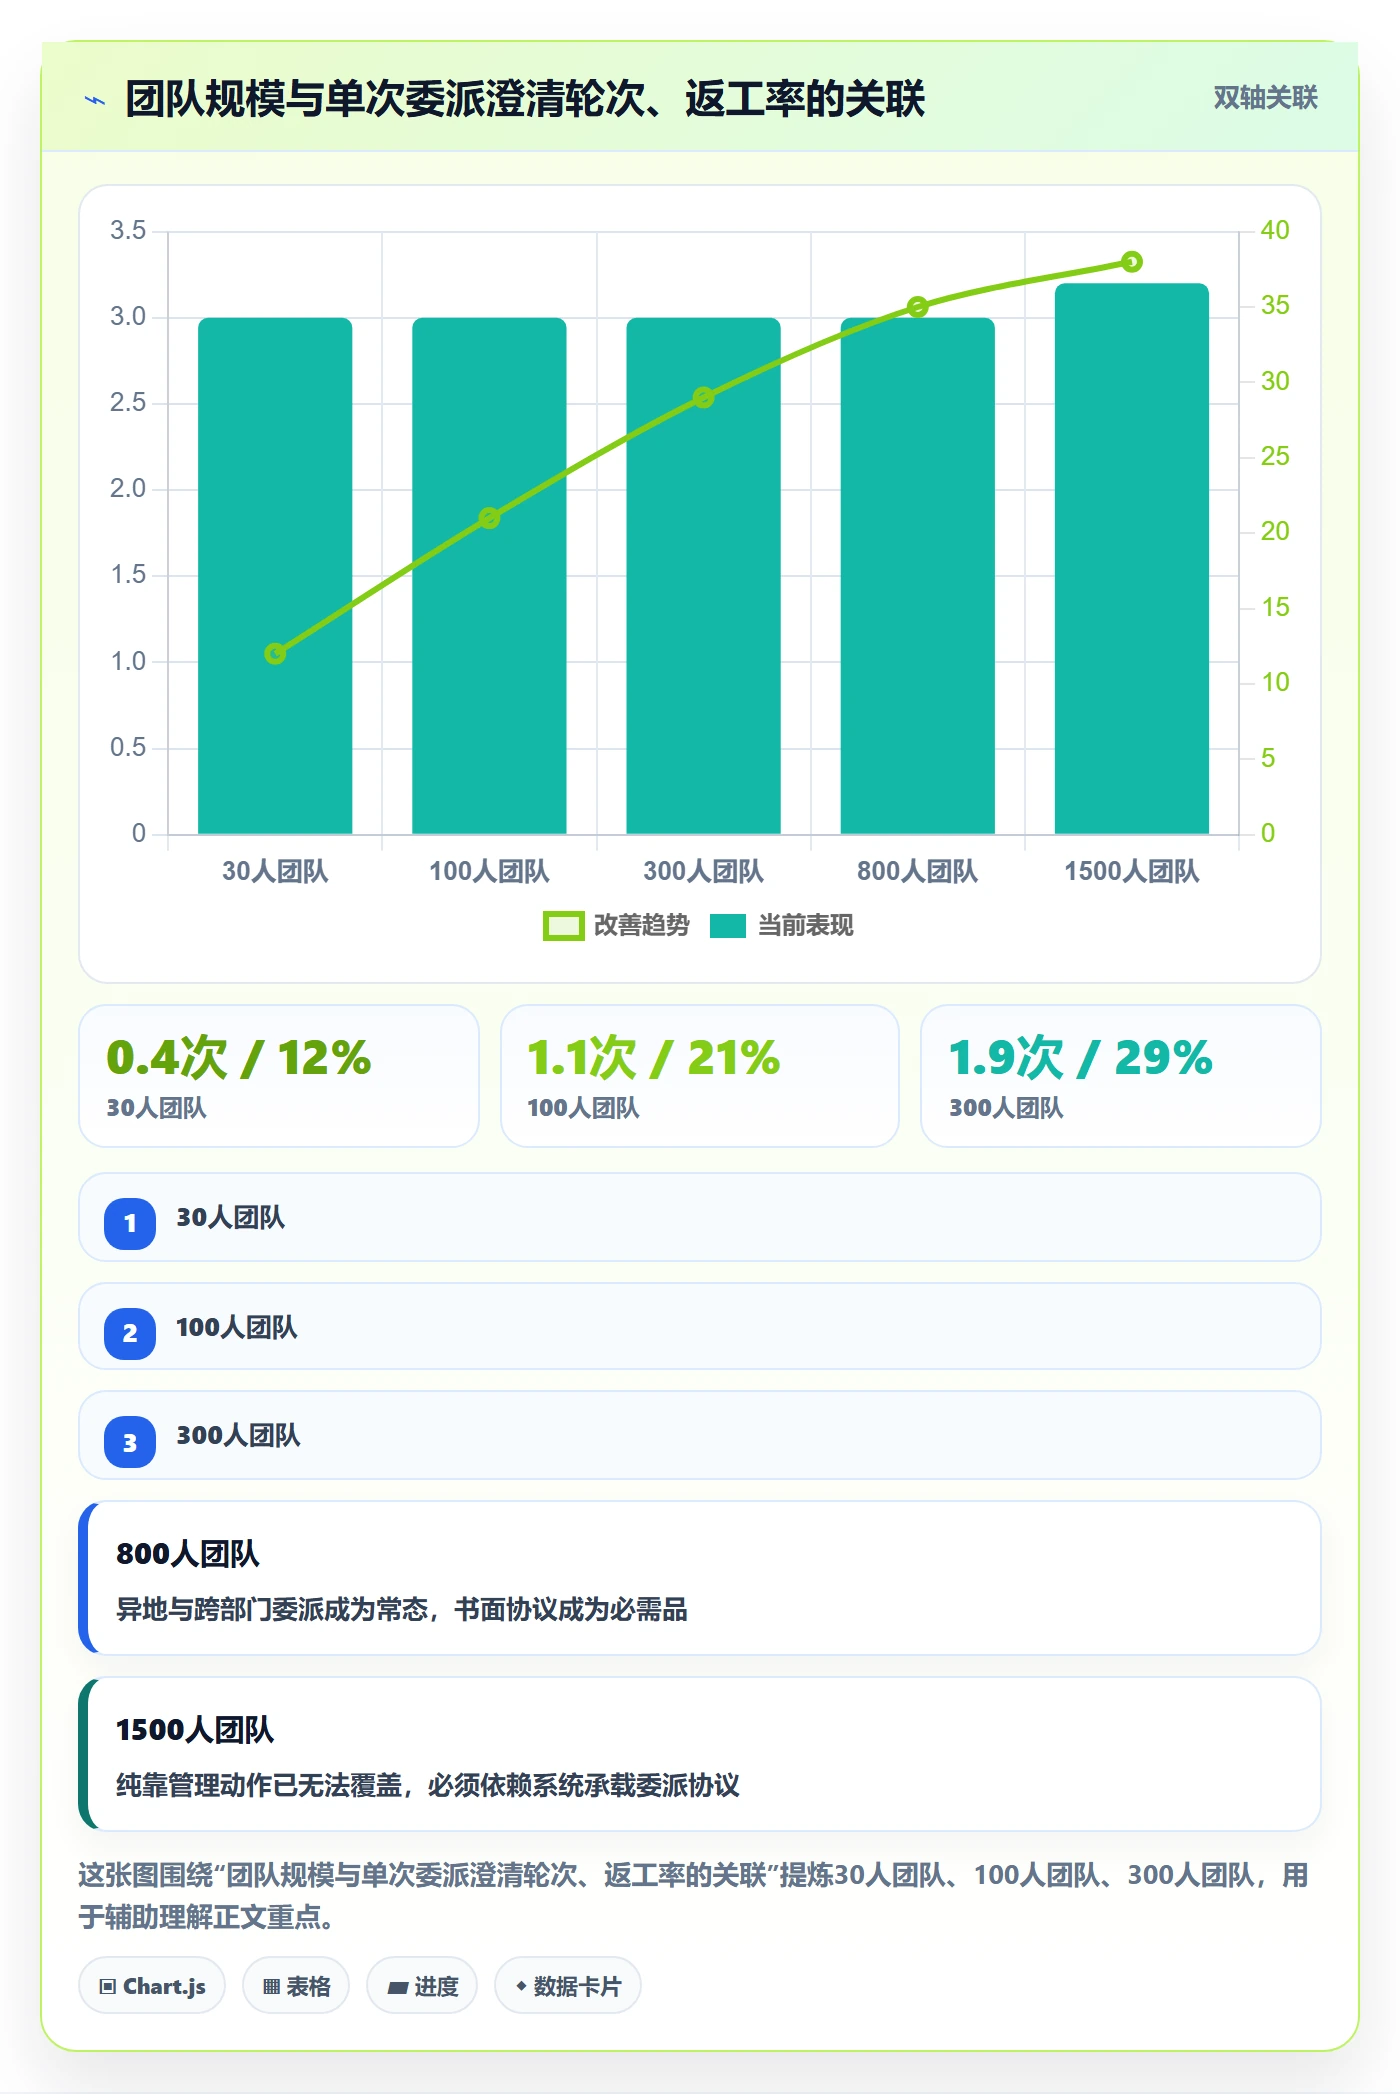Viewport: 1400px width, 2094px height.
Task: Click the diamond icon in 数据卡片 chip
Action: pos(521,1986)
